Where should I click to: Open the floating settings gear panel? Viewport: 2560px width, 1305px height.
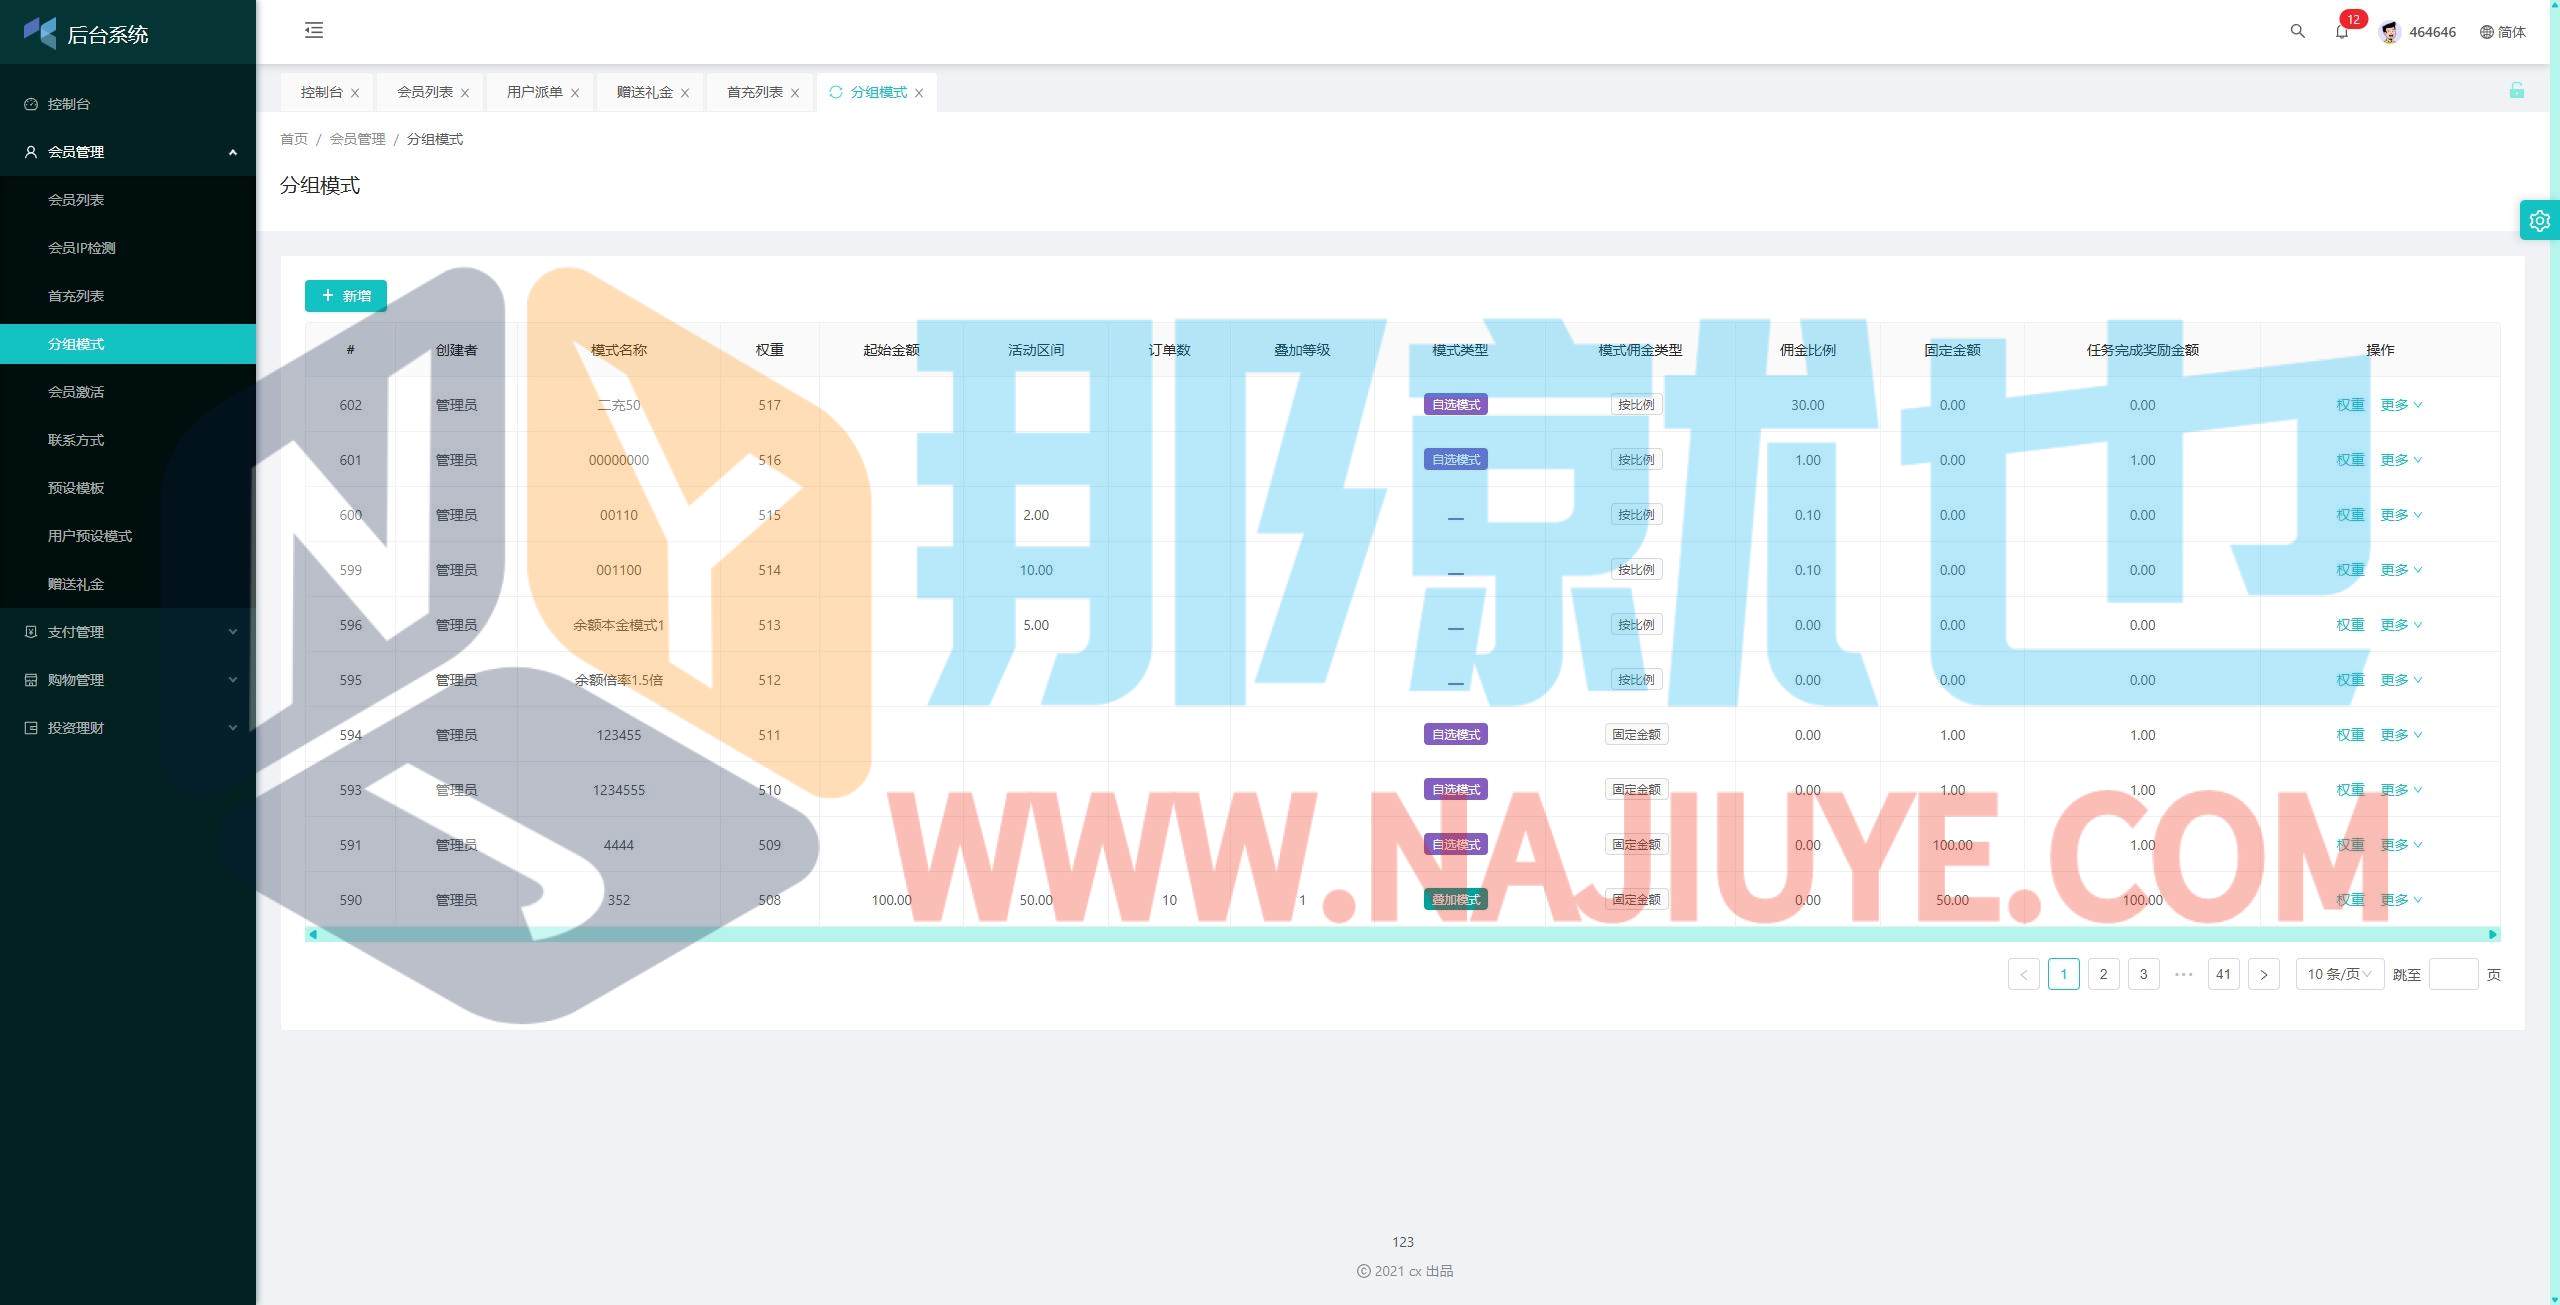point(2539,220)
